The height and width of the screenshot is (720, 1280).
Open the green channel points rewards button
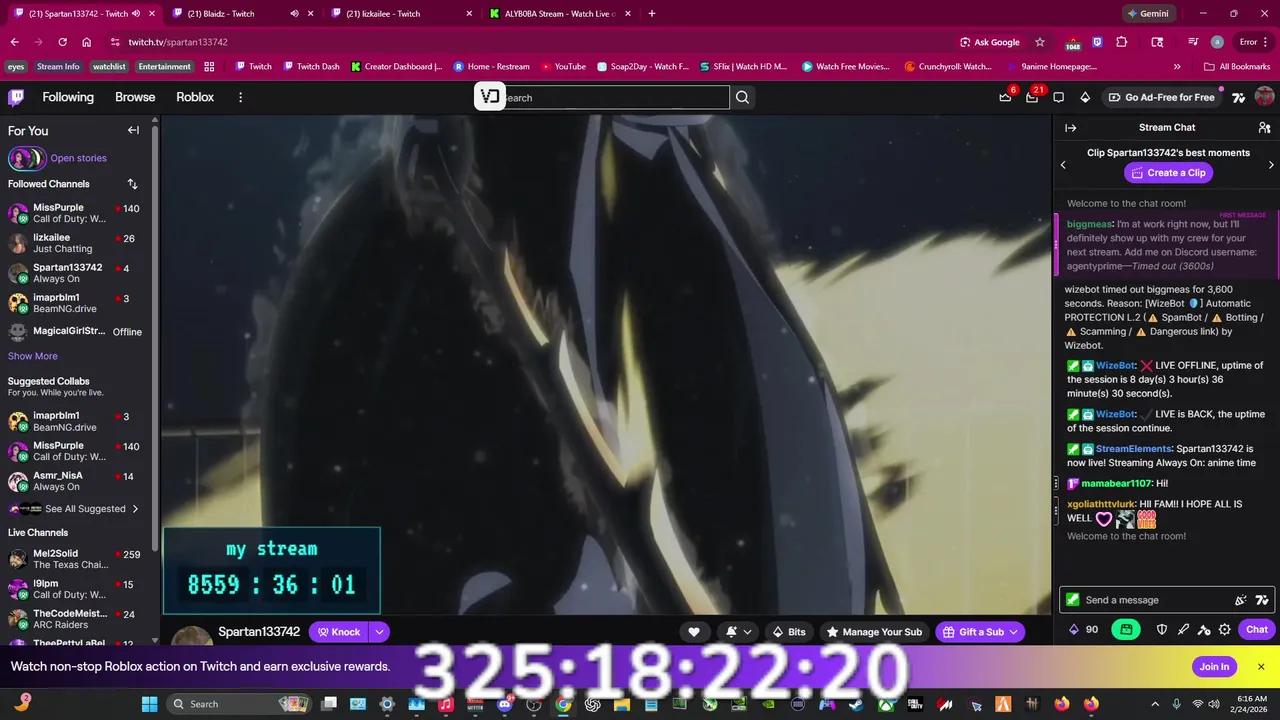point(1126,629)
